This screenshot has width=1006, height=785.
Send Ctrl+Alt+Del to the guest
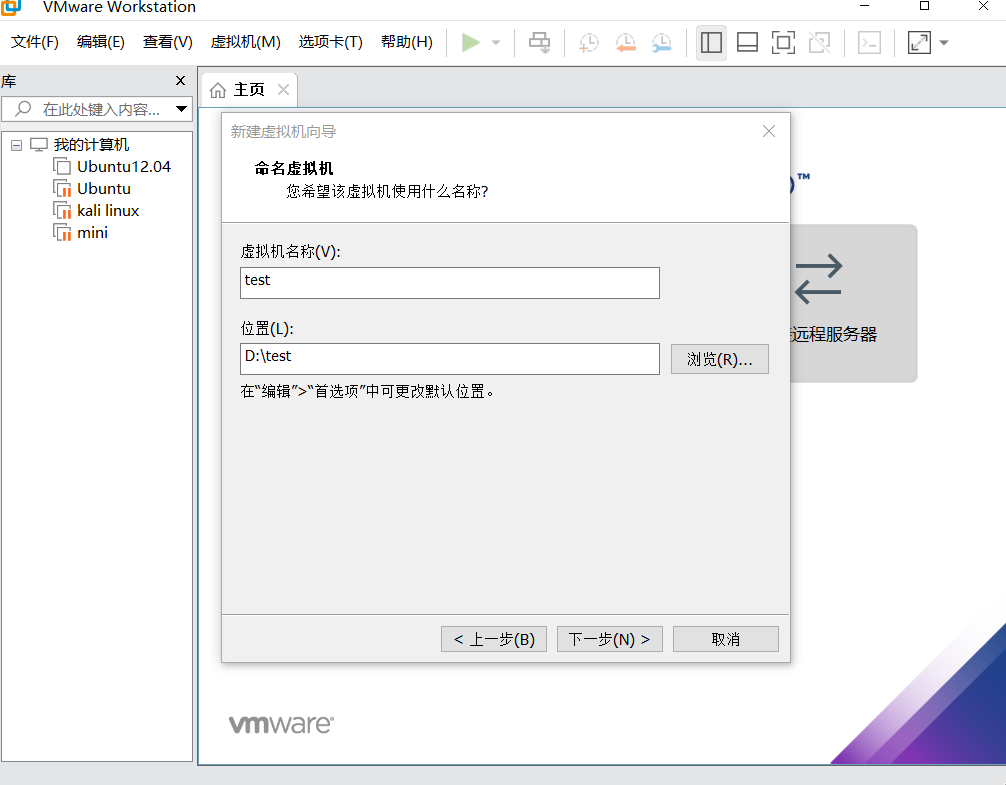539,42
